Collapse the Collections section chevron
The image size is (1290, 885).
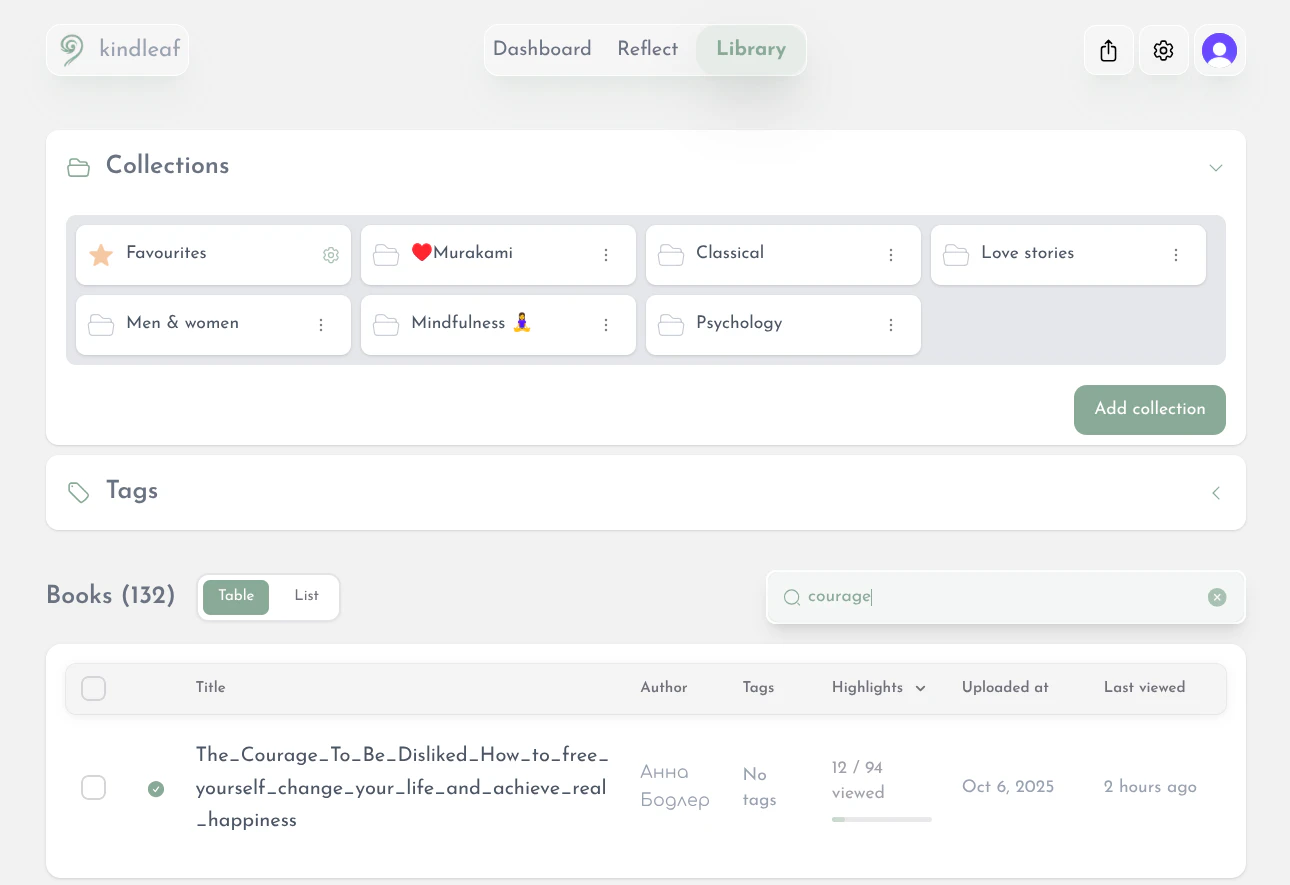[x=1216, y=168]
